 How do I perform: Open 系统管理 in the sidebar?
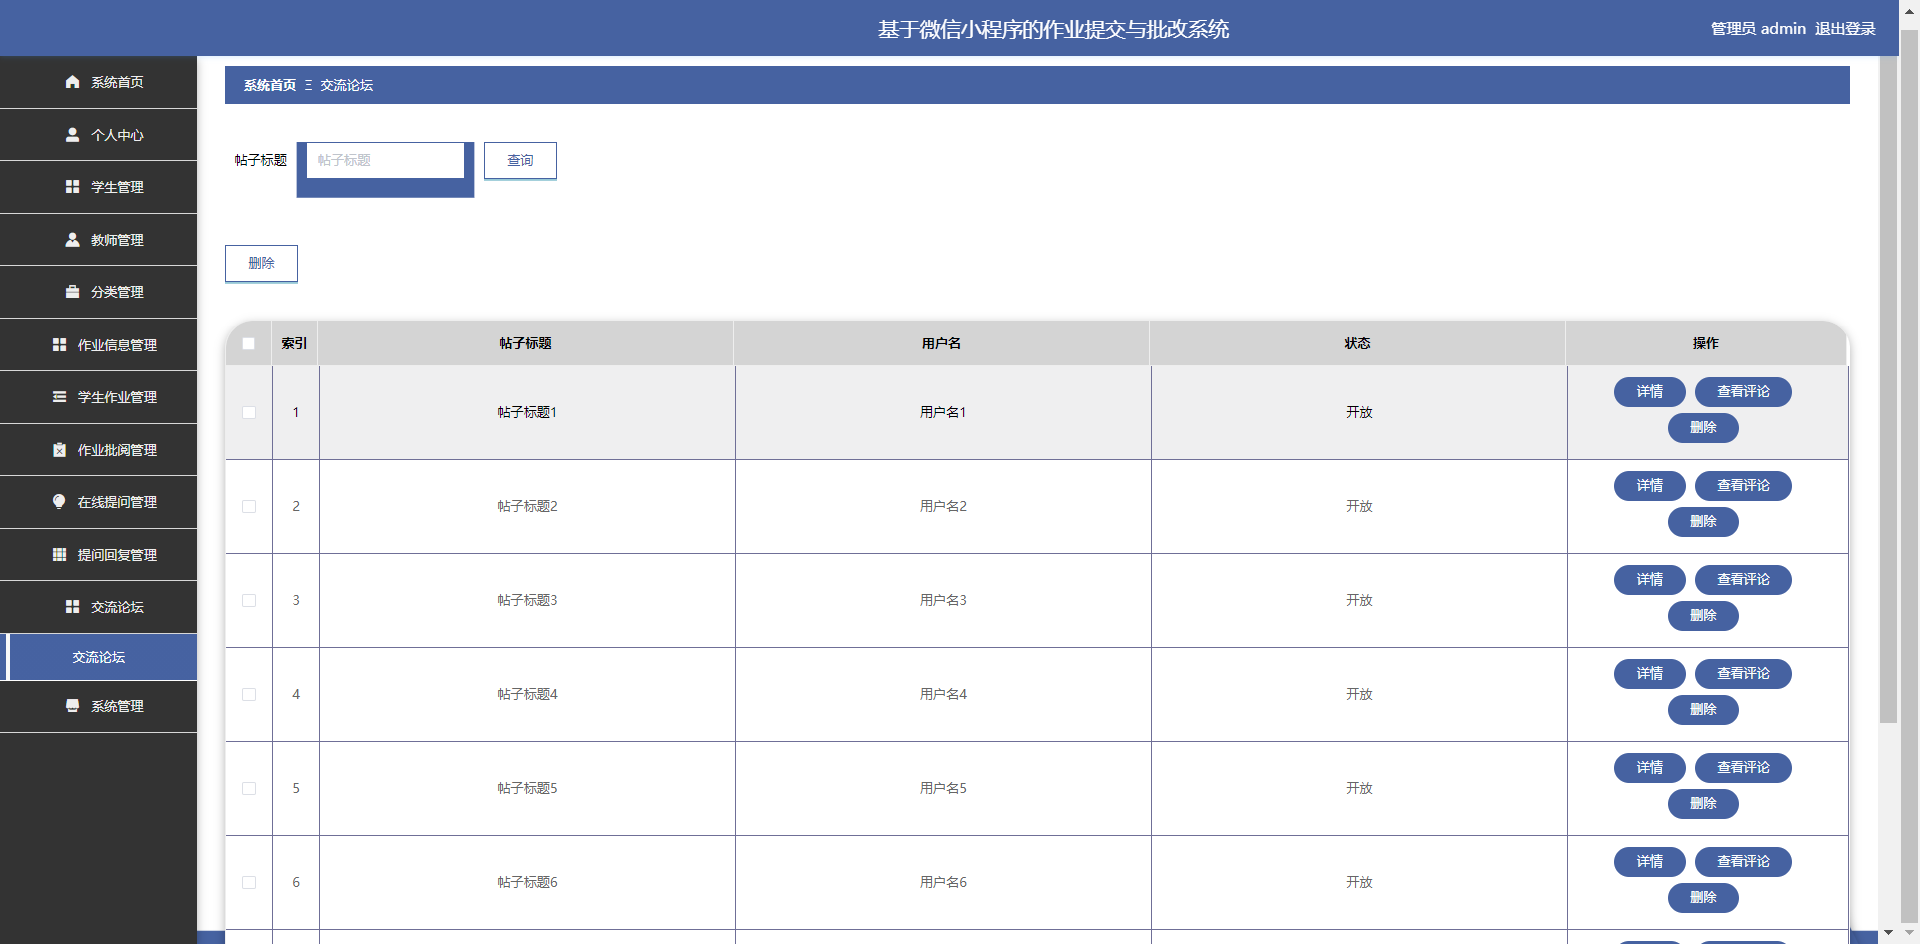click(98, 706)
